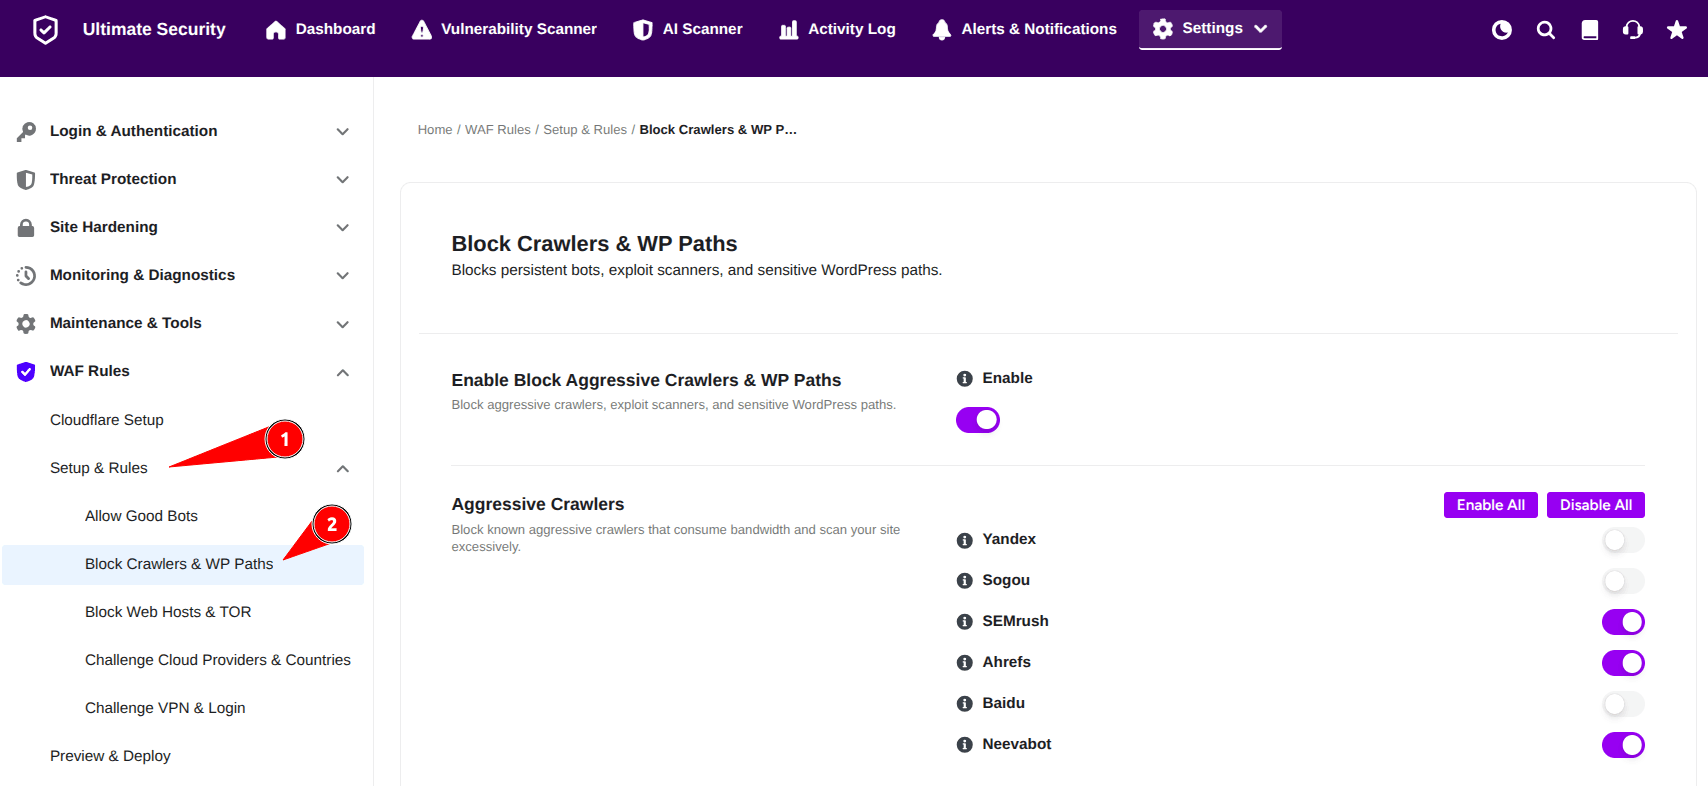Screen dimensions: 1708x786
Task: Click the Aggressive Crawlers section title
Action: [x=538, y=505]
